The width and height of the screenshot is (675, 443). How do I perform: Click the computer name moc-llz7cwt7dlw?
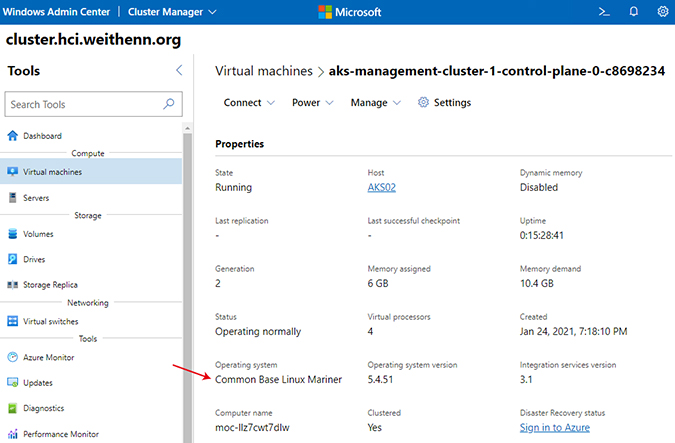pyautogui.click(x=252, y=428)
